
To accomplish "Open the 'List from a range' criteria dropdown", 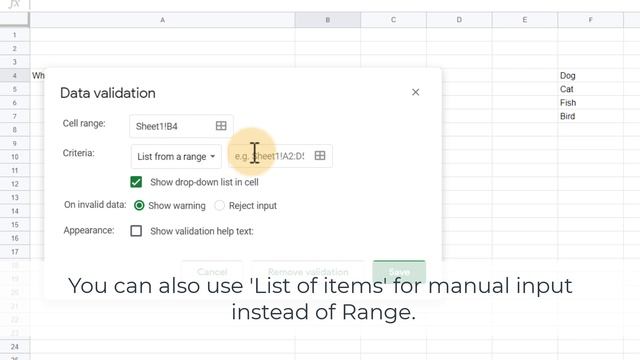I will click(176, 156).
